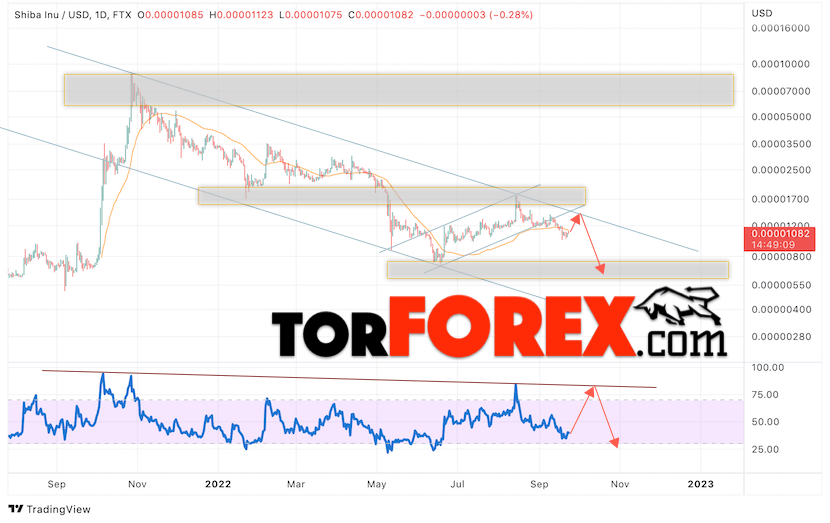
Task: Click price axis label 0.00007000
Action: tap(781, 91)
